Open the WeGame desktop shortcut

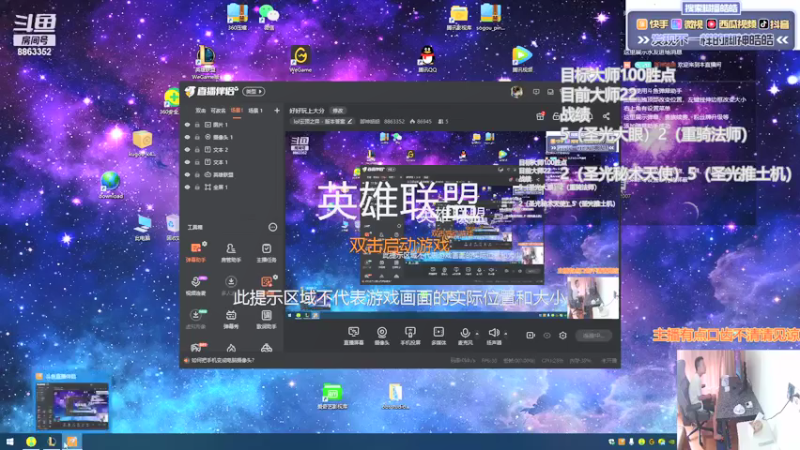click(301, 59)
